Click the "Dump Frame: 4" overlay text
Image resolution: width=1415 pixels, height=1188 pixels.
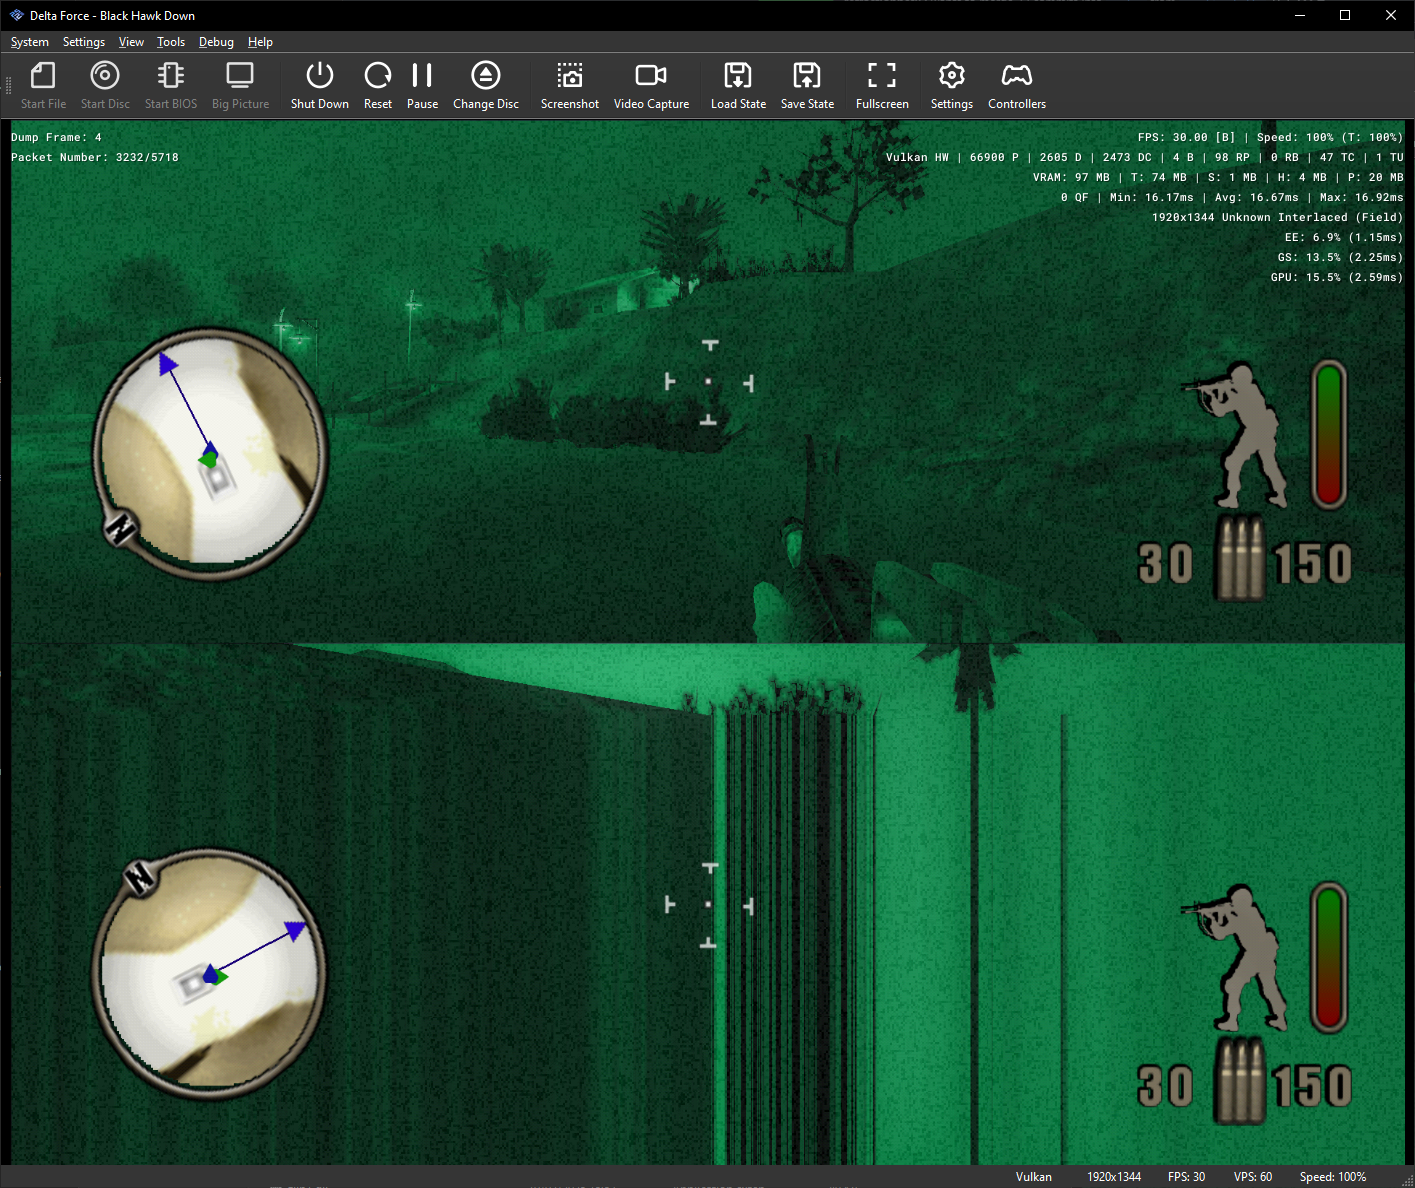point(56,137)
